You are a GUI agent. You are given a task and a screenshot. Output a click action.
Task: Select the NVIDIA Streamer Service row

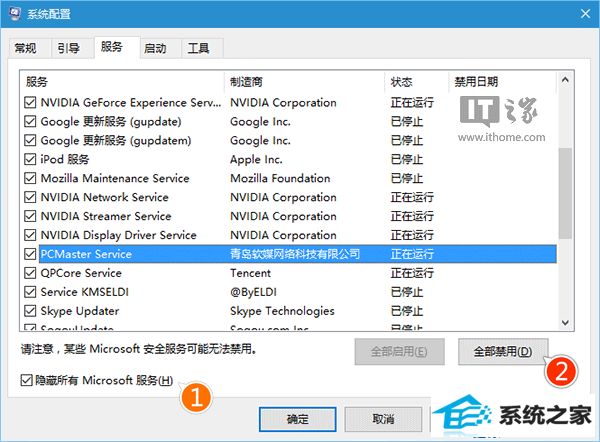pos(289,216)
